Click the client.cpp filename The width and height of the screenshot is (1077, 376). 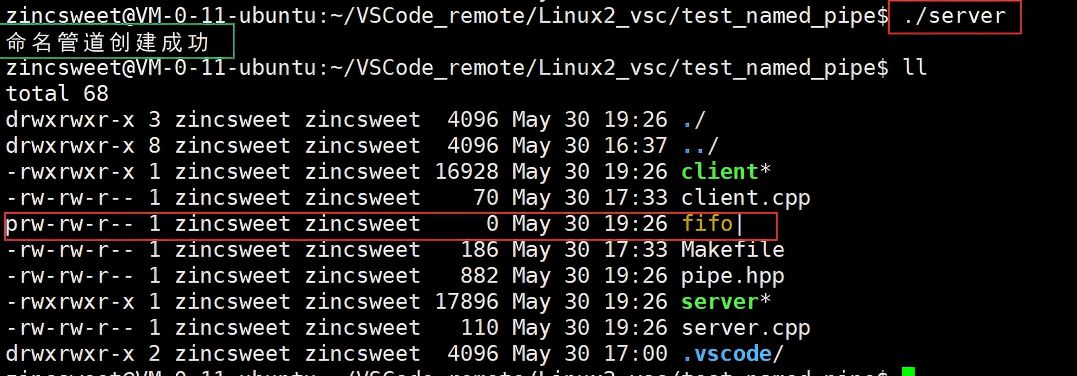click(x=745, y=198)
